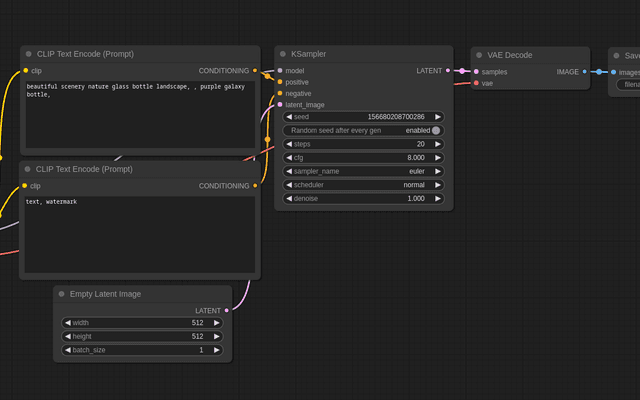Increase the Empty Latent Image width
640x400 pixels.
coord(217,323)
